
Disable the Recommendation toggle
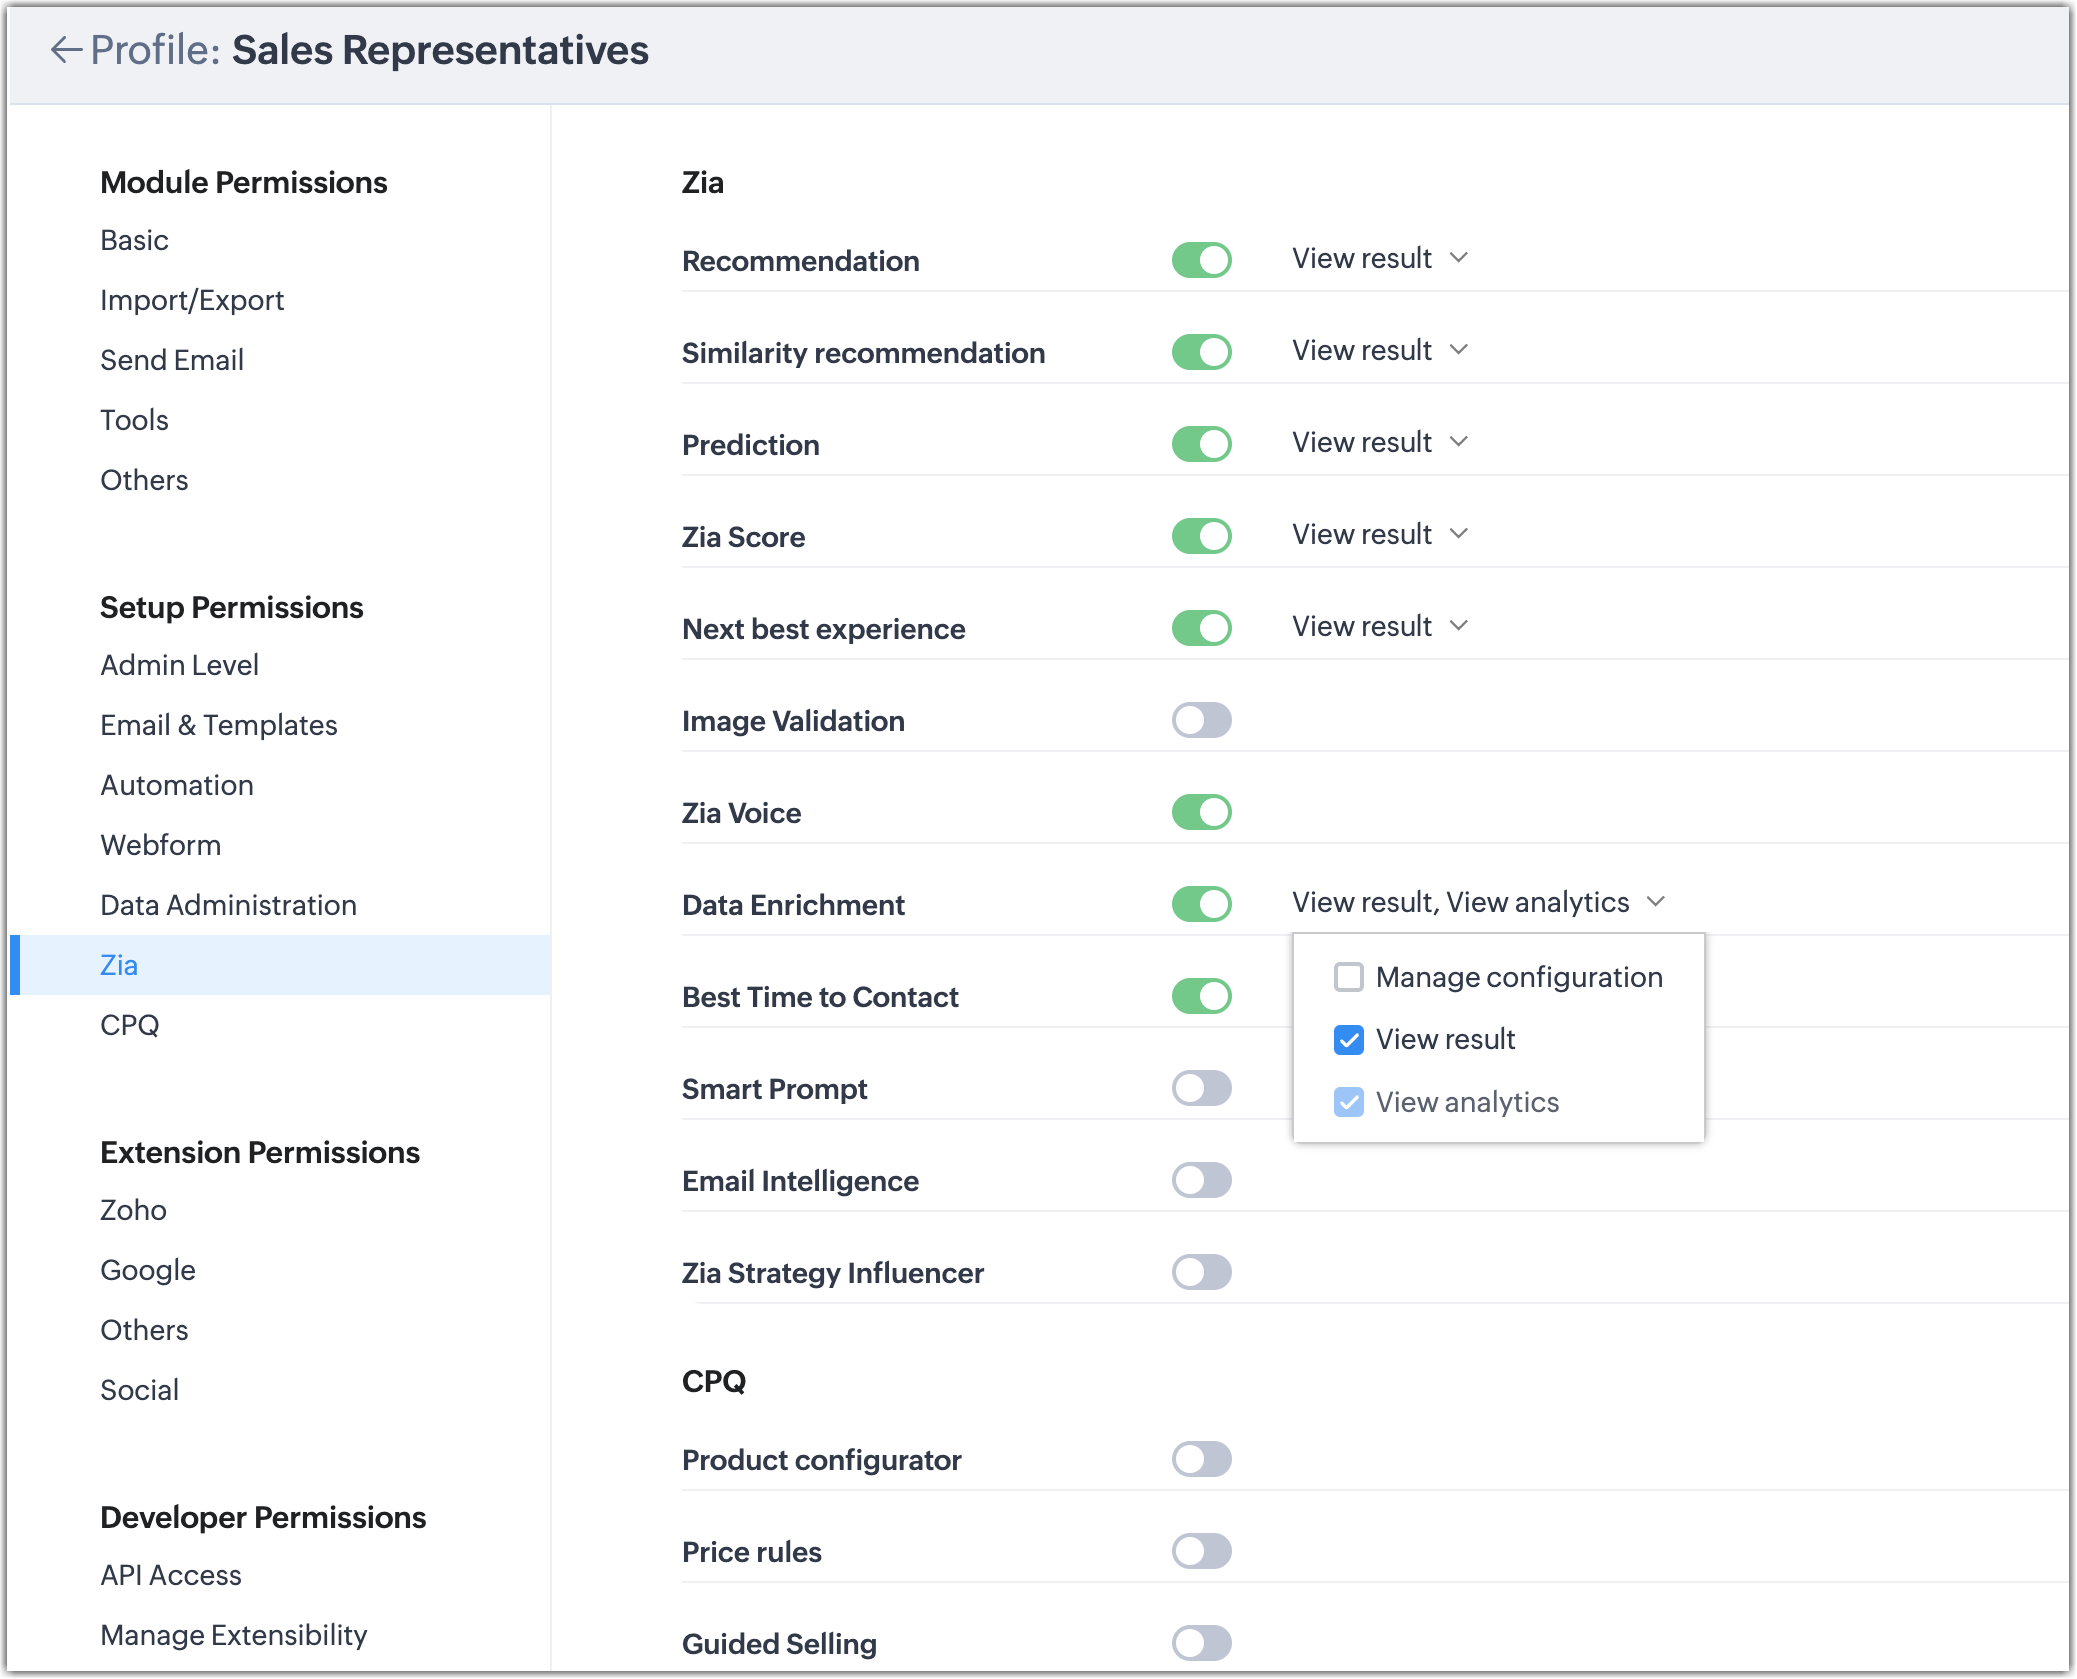click(1201, 260)
